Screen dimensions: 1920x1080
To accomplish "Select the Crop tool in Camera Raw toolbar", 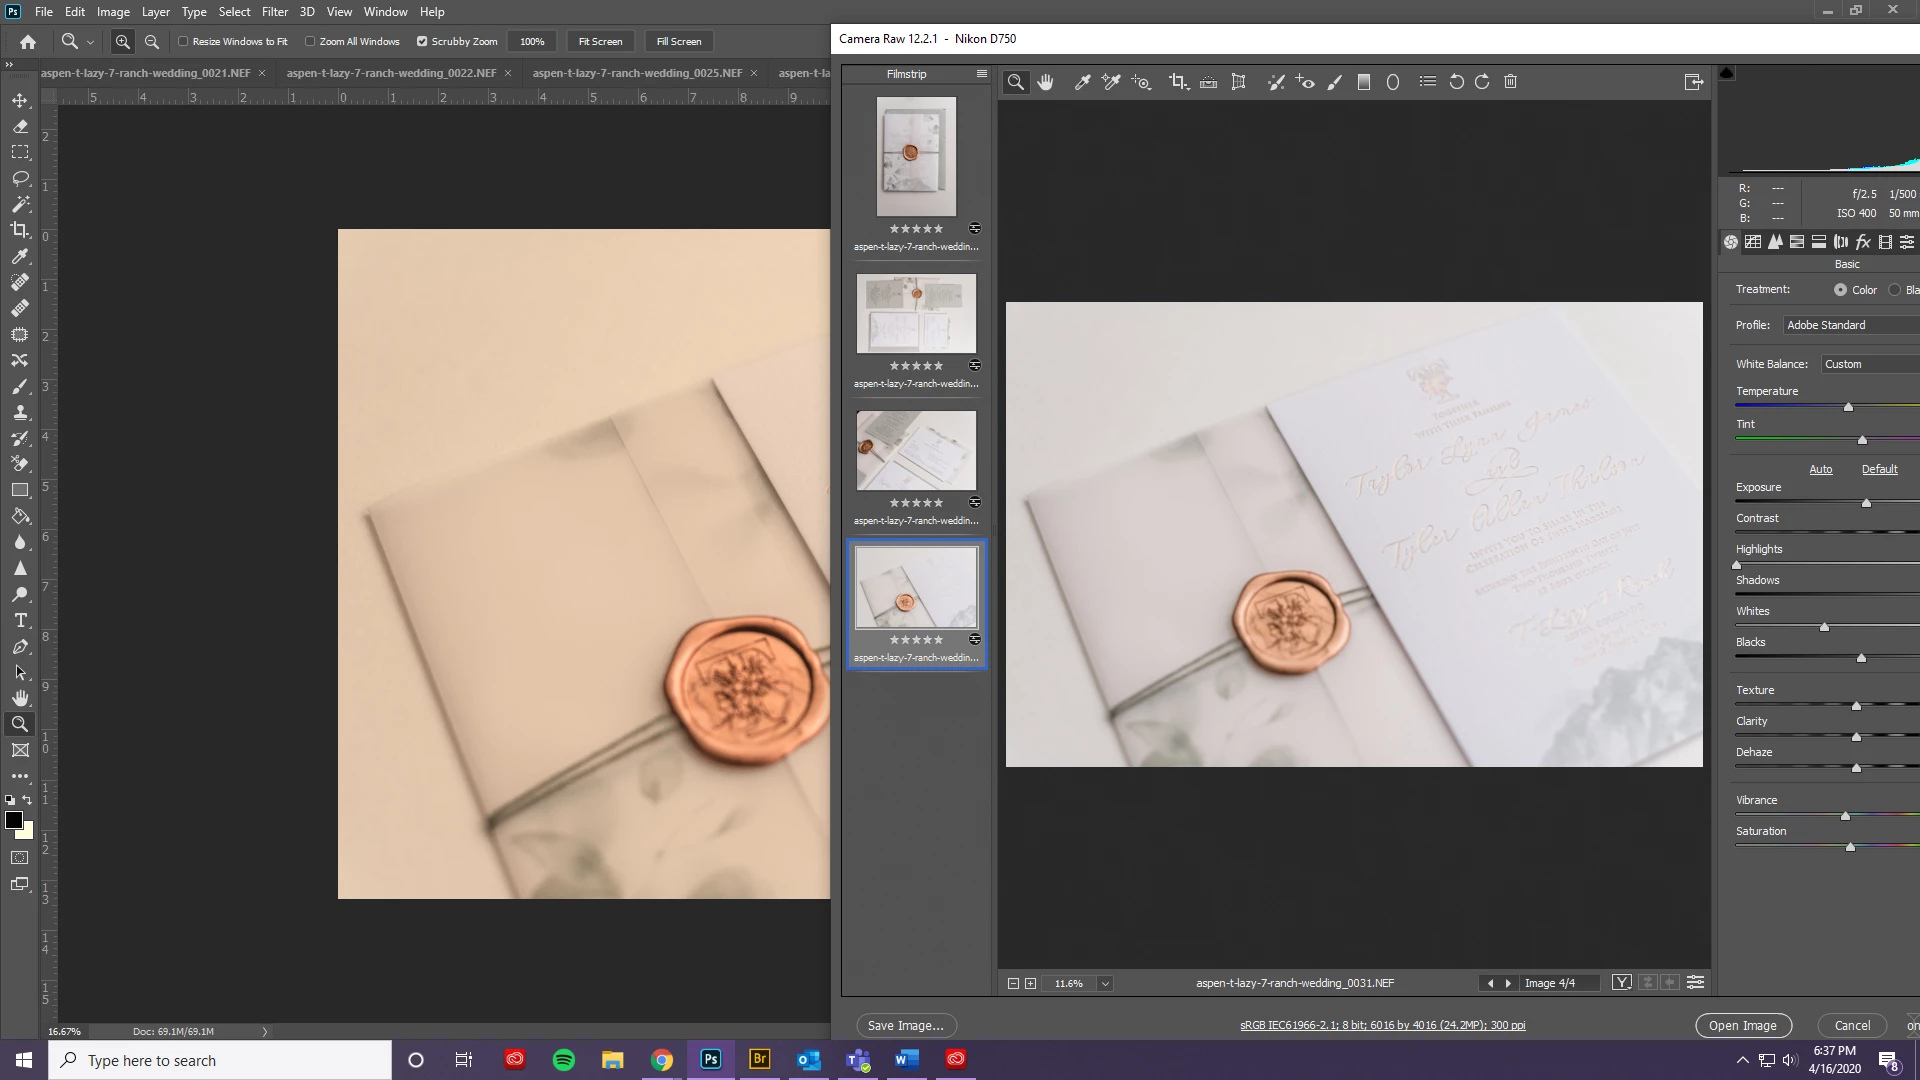I will tap(1177, 82).
